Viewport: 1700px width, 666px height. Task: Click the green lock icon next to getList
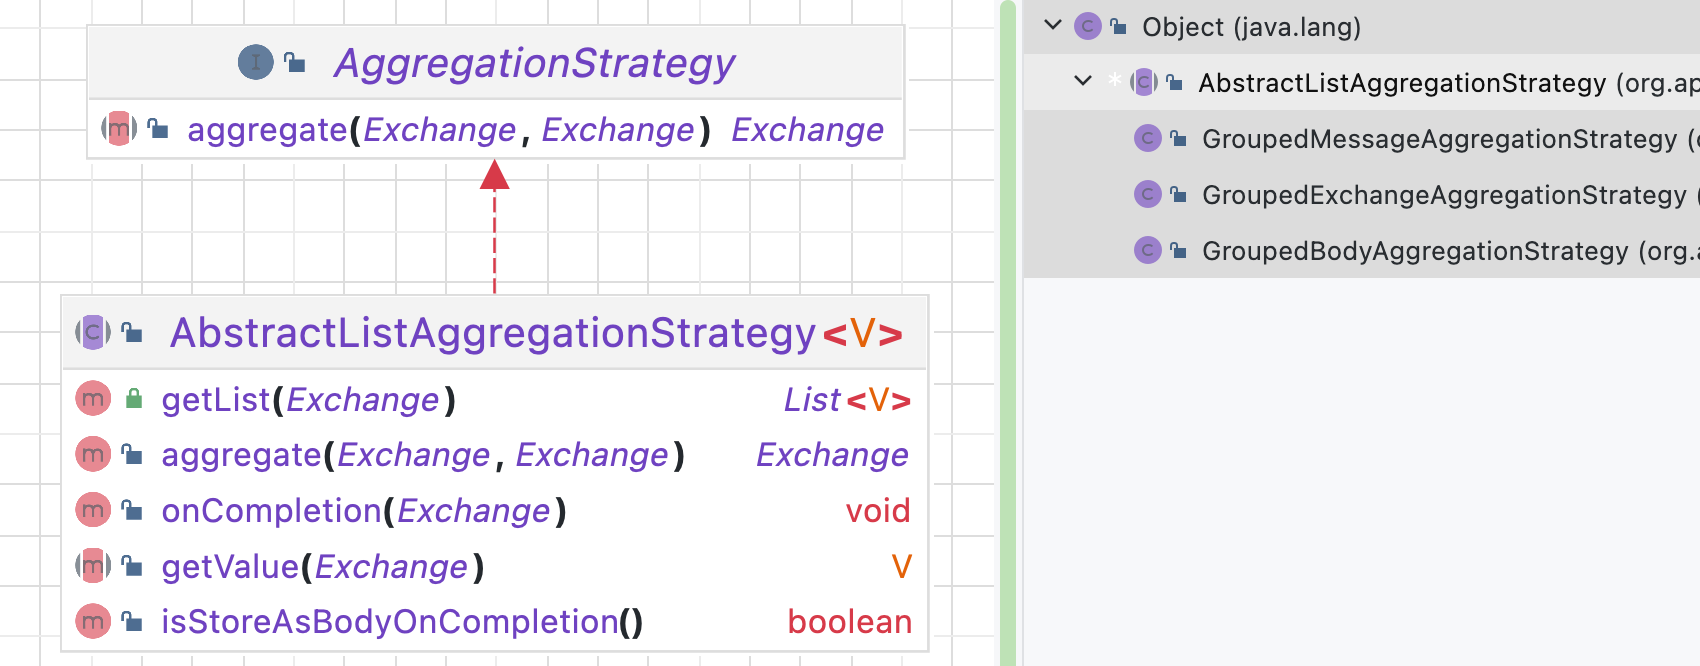[133, 399]
